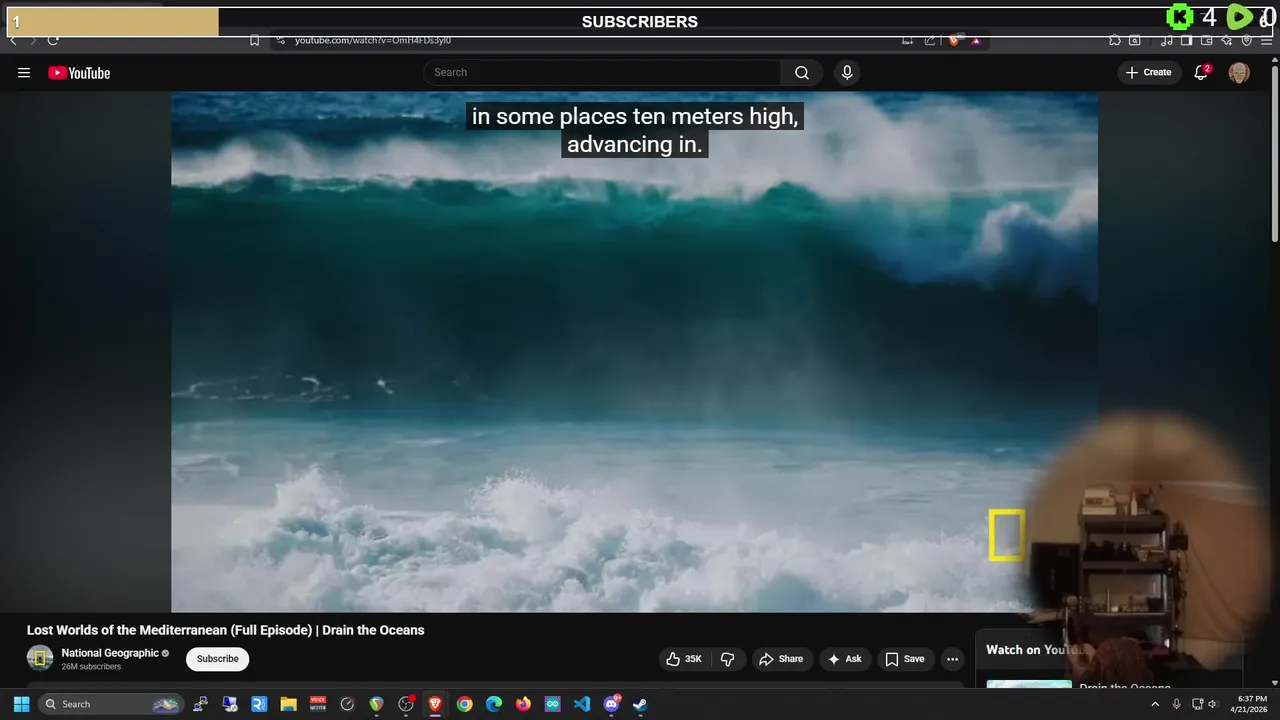1280x720 pixels.
Task: Start voice search with microphone icon
Action: [847, 72]
